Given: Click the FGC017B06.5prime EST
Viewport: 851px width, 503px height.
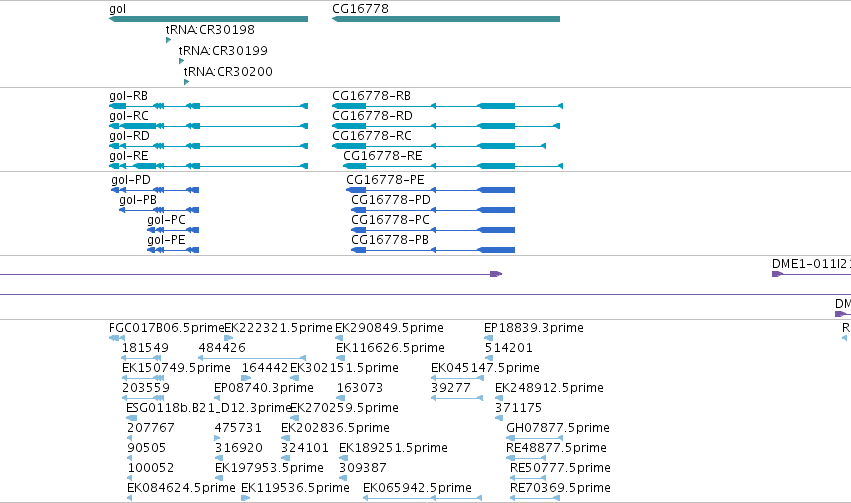Looking at the screenshot, I should point(167,328).
